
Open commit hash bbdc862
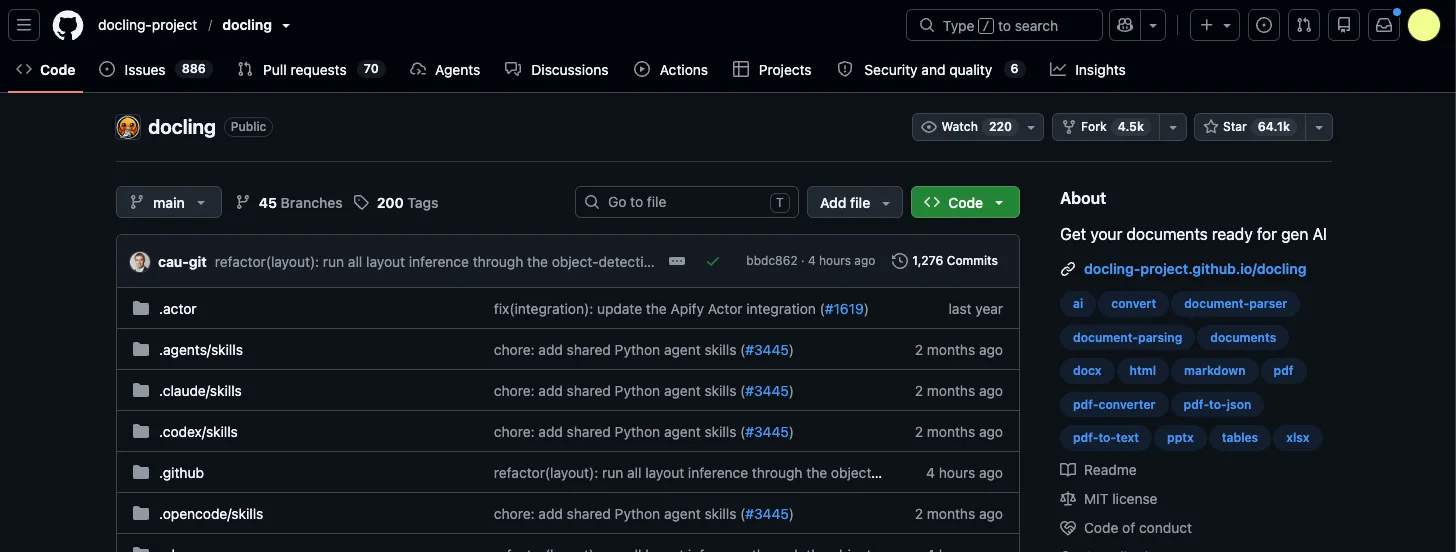click(772, 261)
